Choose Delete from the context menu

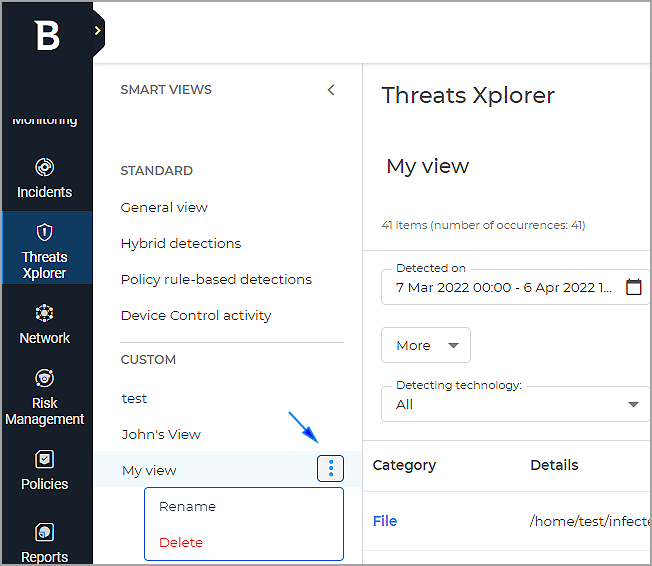click(x=181, y=542)
